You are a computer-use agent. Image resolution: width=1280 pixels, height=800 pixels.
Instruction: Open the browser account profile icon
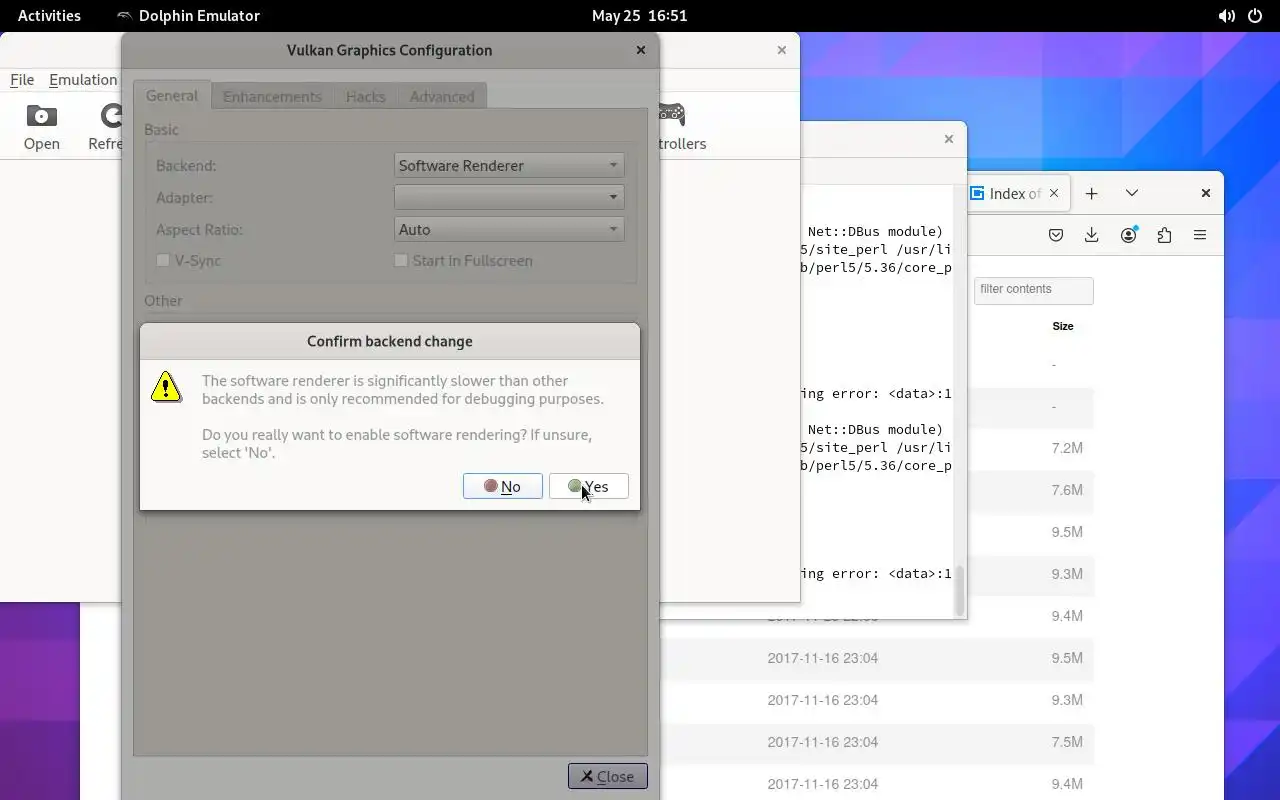coord(1129,235)
